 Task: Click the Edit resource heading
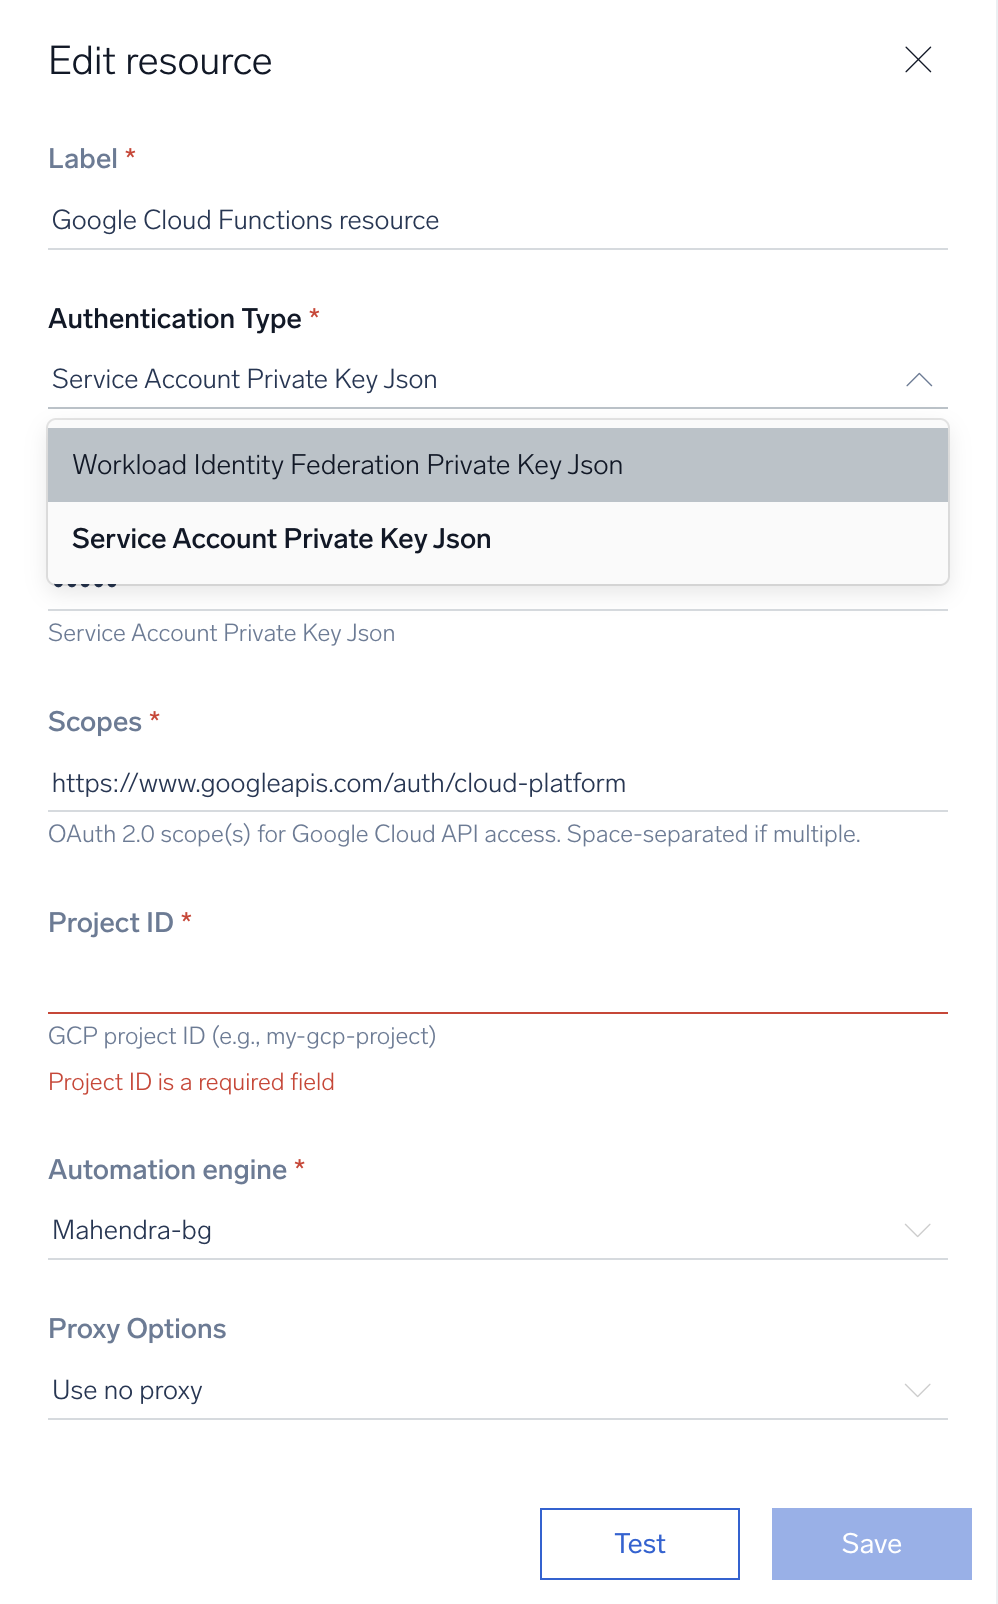pos(160,61)
